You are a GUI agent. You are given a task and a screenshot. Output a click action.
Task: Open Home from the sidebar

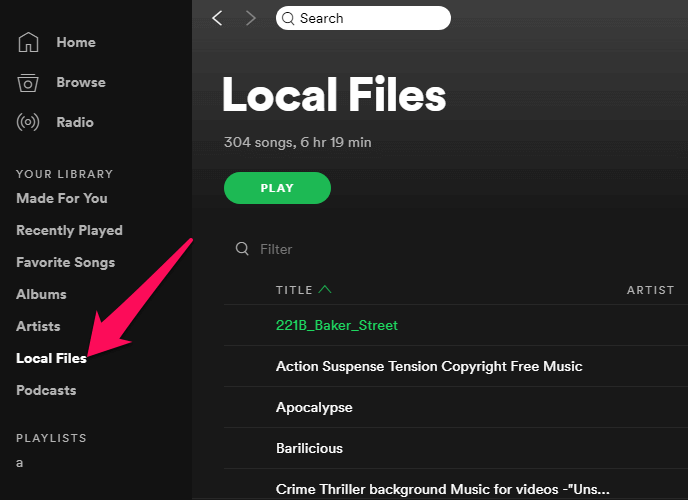(x=76, y=42)
